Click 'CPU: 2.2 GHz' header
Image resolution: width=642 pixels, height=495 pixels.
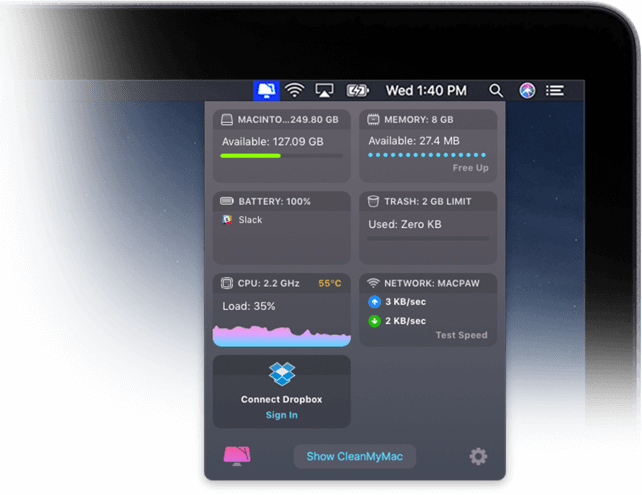click(269, 283)
